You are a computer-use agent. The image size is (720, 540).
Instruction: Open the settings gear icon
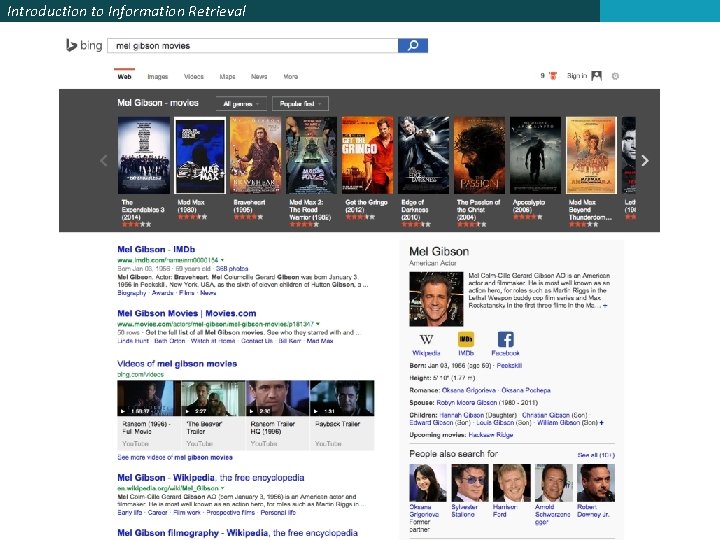click(x=615, y=76)
